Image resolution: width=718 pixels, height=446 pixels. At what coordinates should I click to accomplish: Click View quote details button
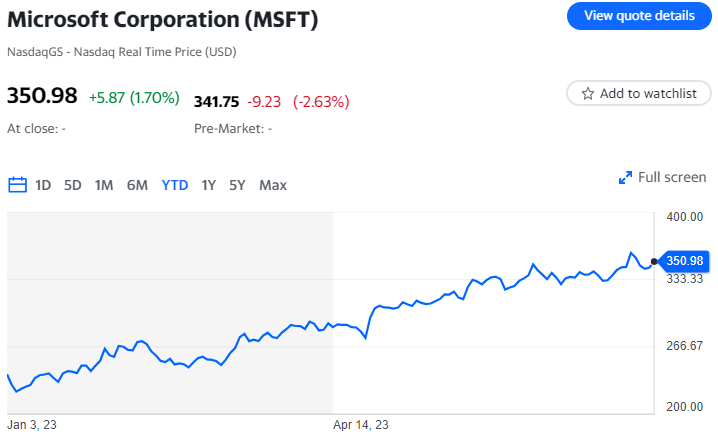coord(639,16)
